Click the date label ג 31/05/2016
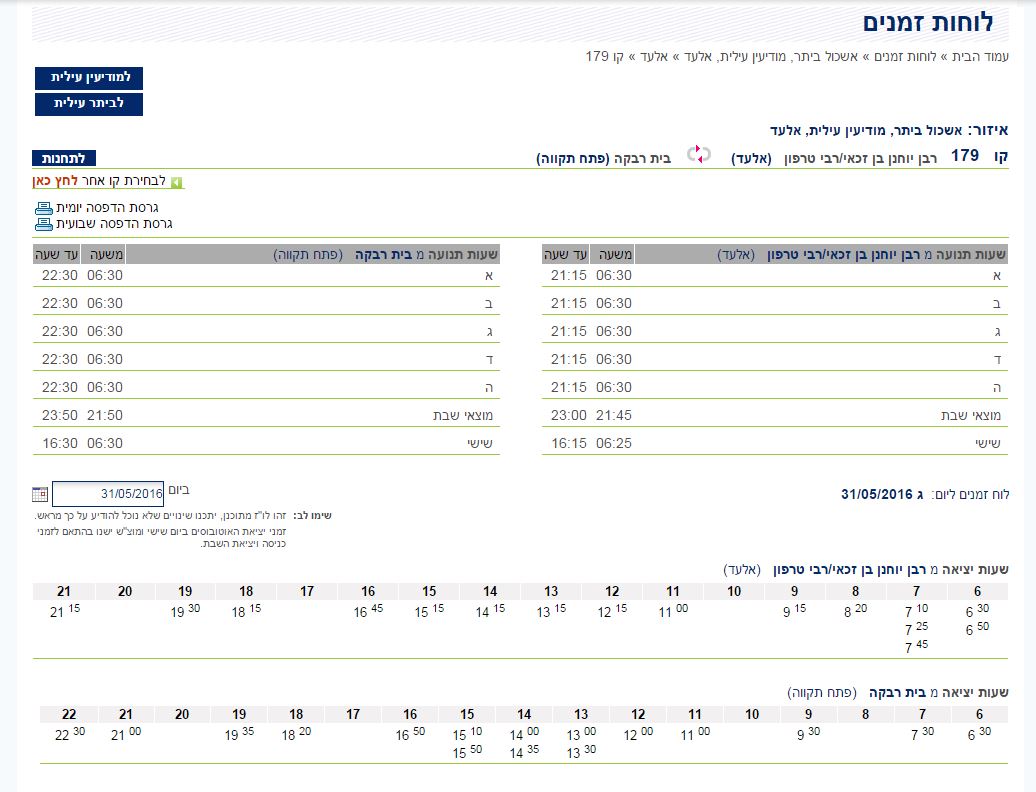The image size is (1036, 792). 882,494
